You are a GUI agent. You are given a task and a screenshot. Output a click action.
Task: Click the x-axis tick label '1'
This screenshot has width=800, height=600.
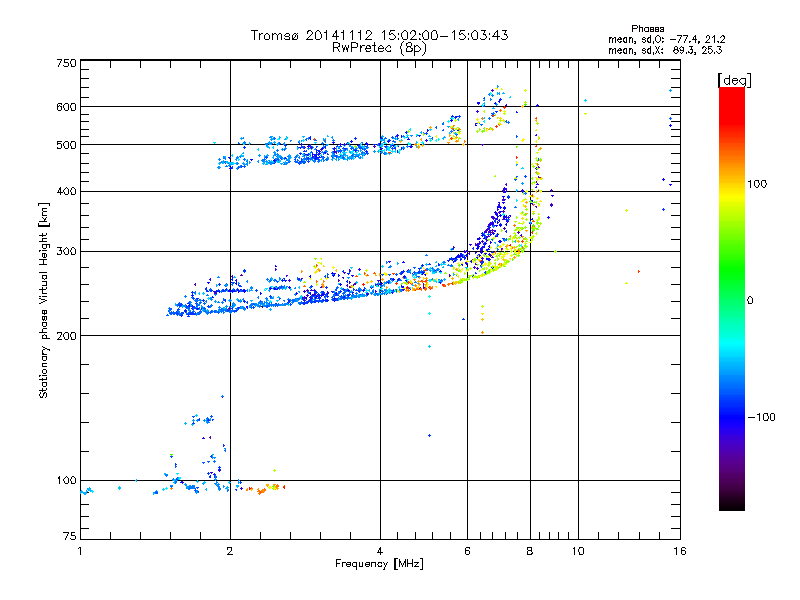[80, 551]
